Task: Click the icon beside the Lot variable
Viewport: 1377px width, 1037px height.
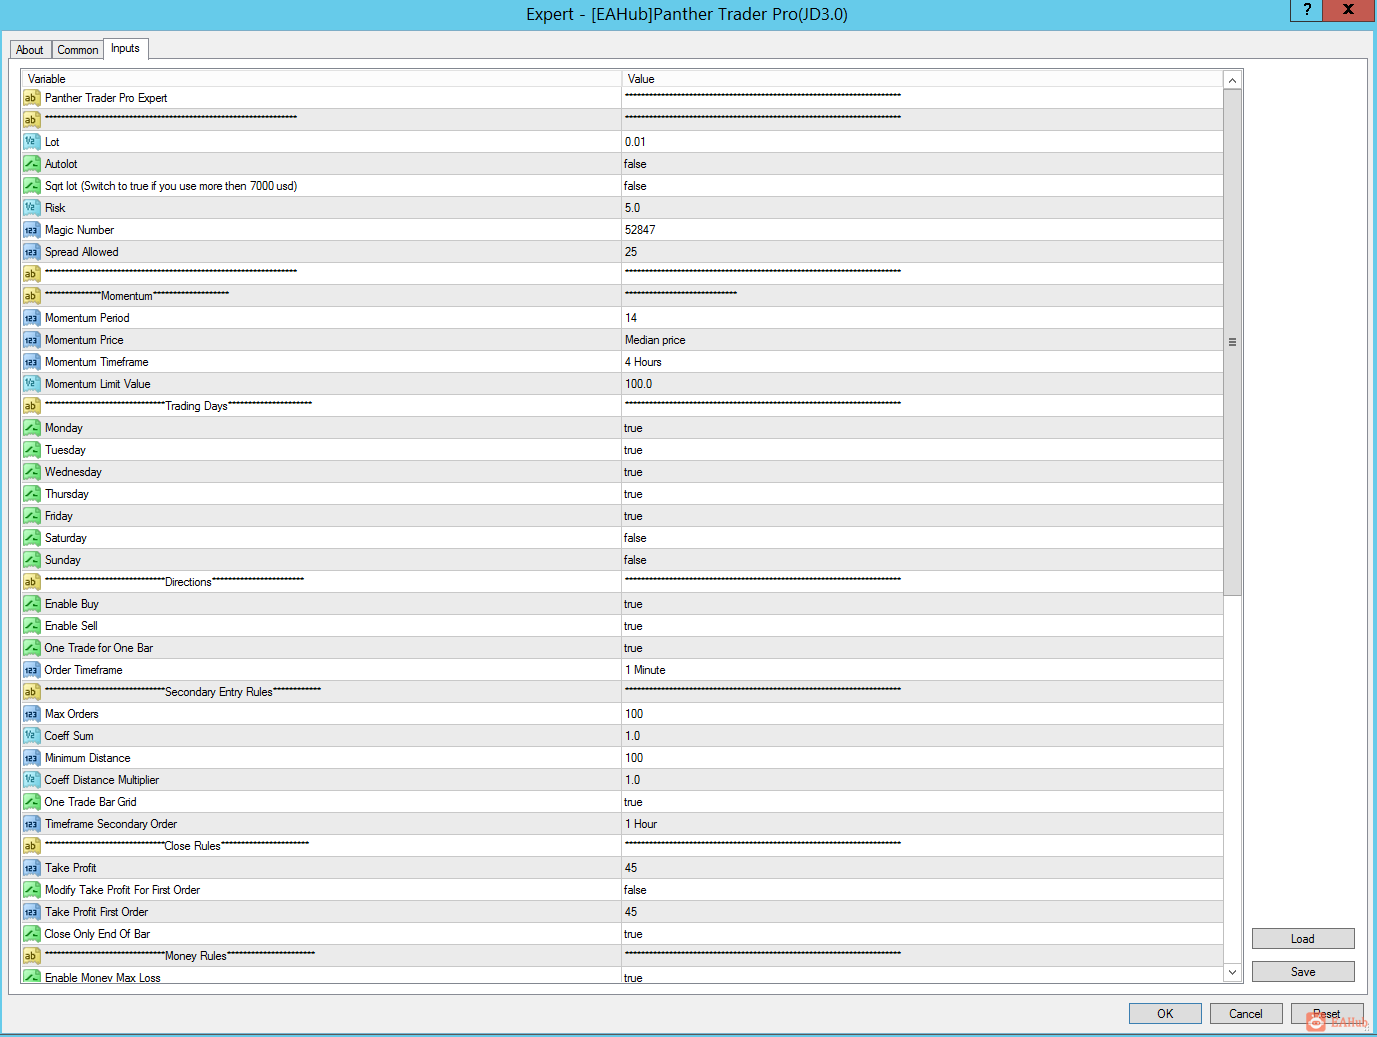Action: pyautogui.click(x=31, y=142)
